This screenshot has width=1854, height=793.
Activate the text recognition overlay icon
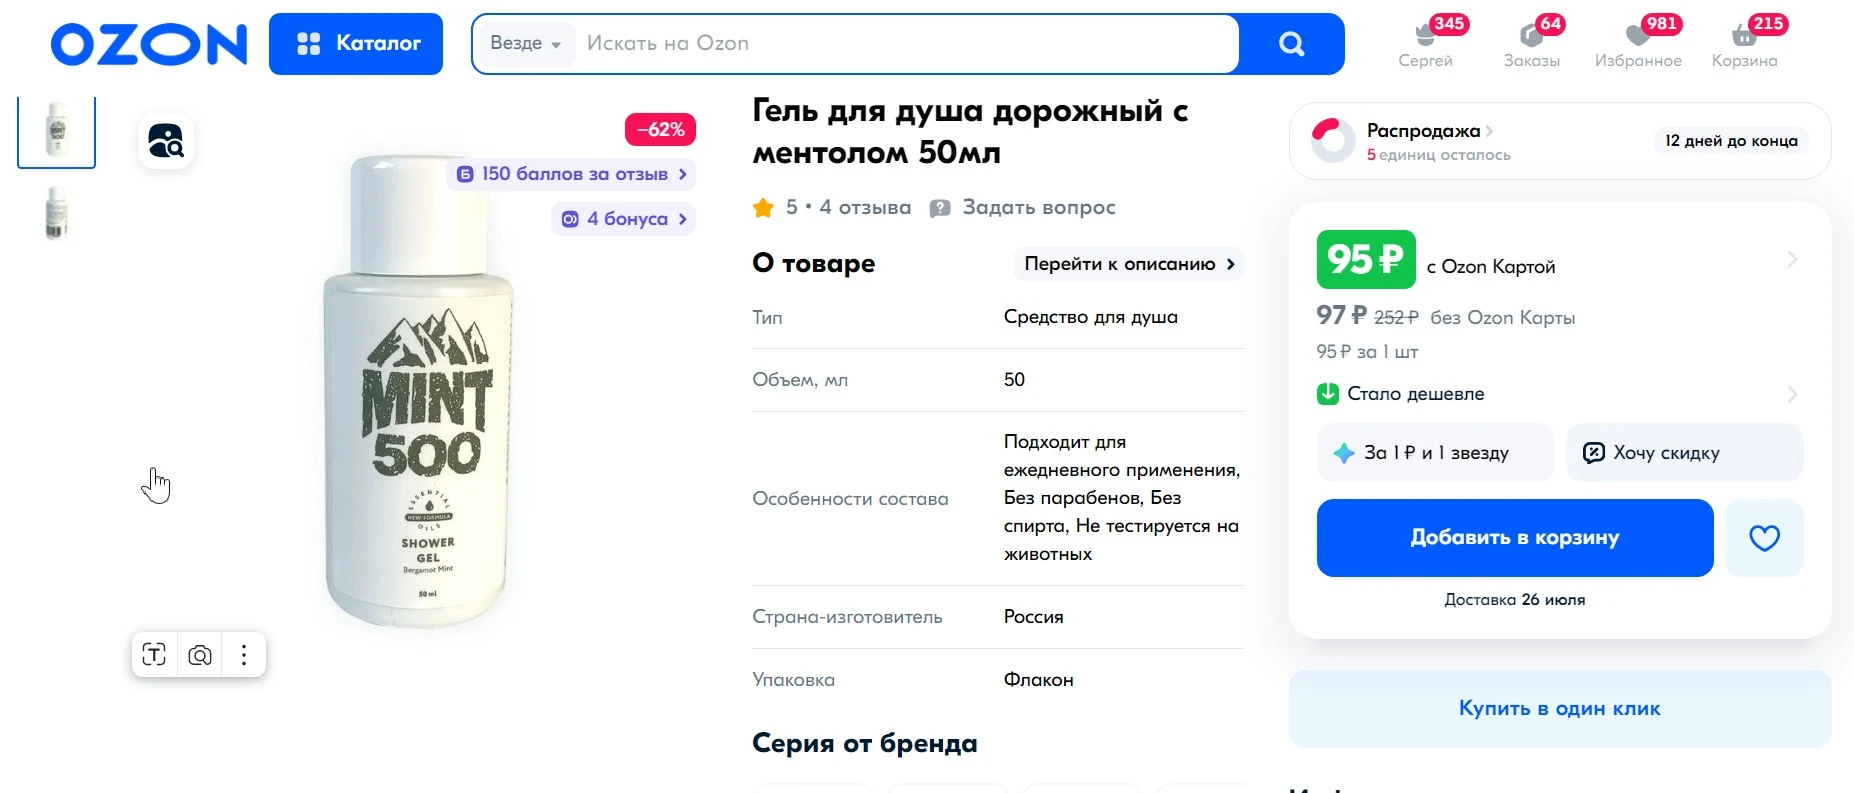point(154,655)
